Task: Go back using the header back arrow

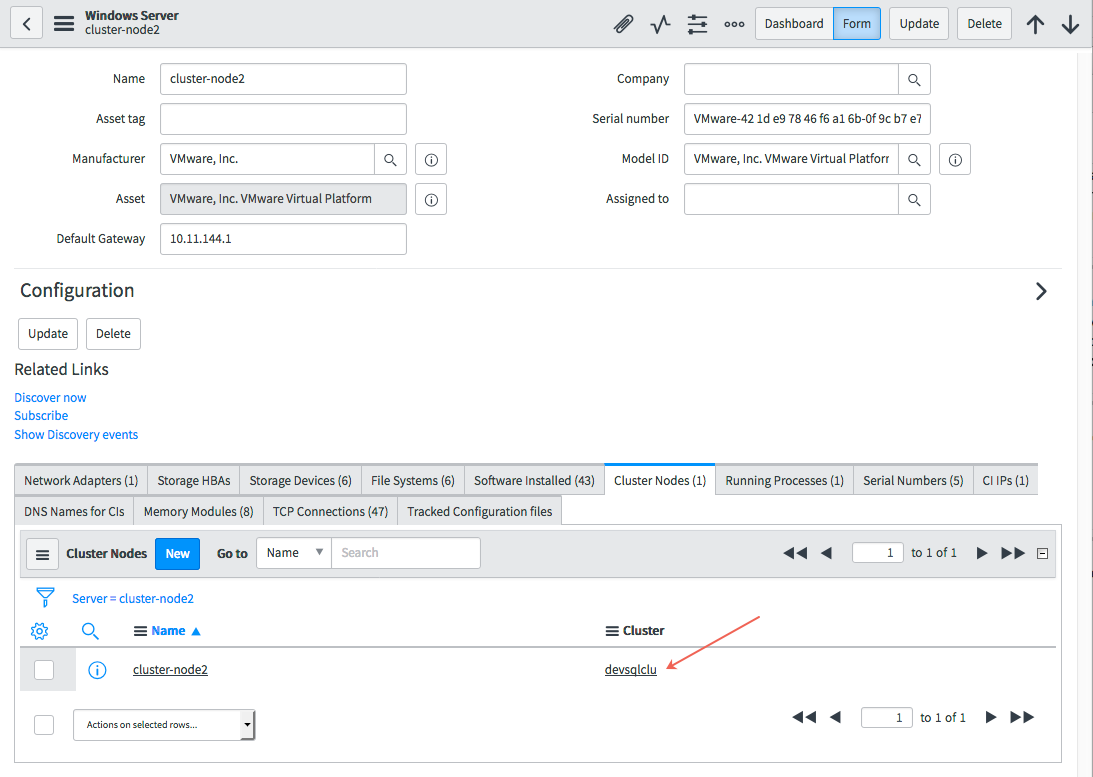Action: click(x=26, y=24)
